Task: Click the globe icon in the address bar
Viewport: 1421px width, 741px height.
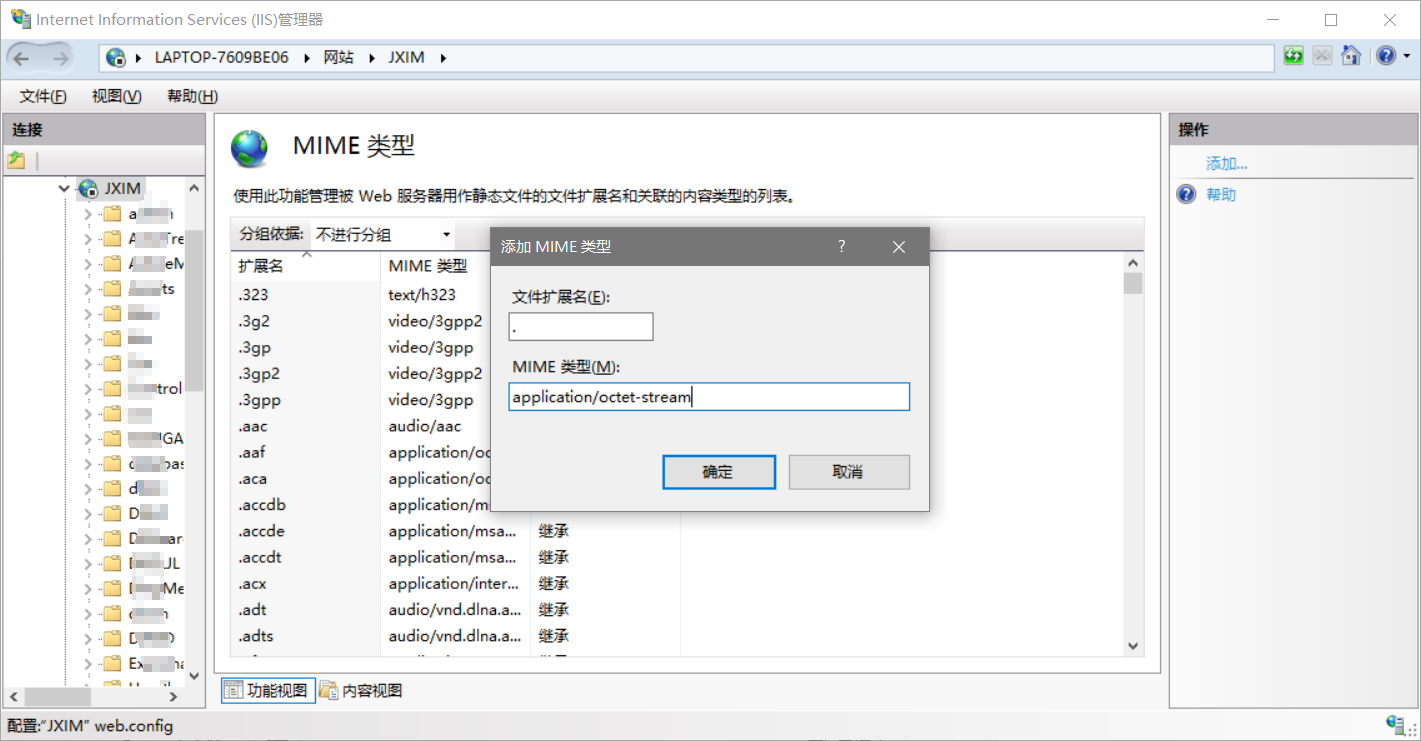Action: pos(116,58)
